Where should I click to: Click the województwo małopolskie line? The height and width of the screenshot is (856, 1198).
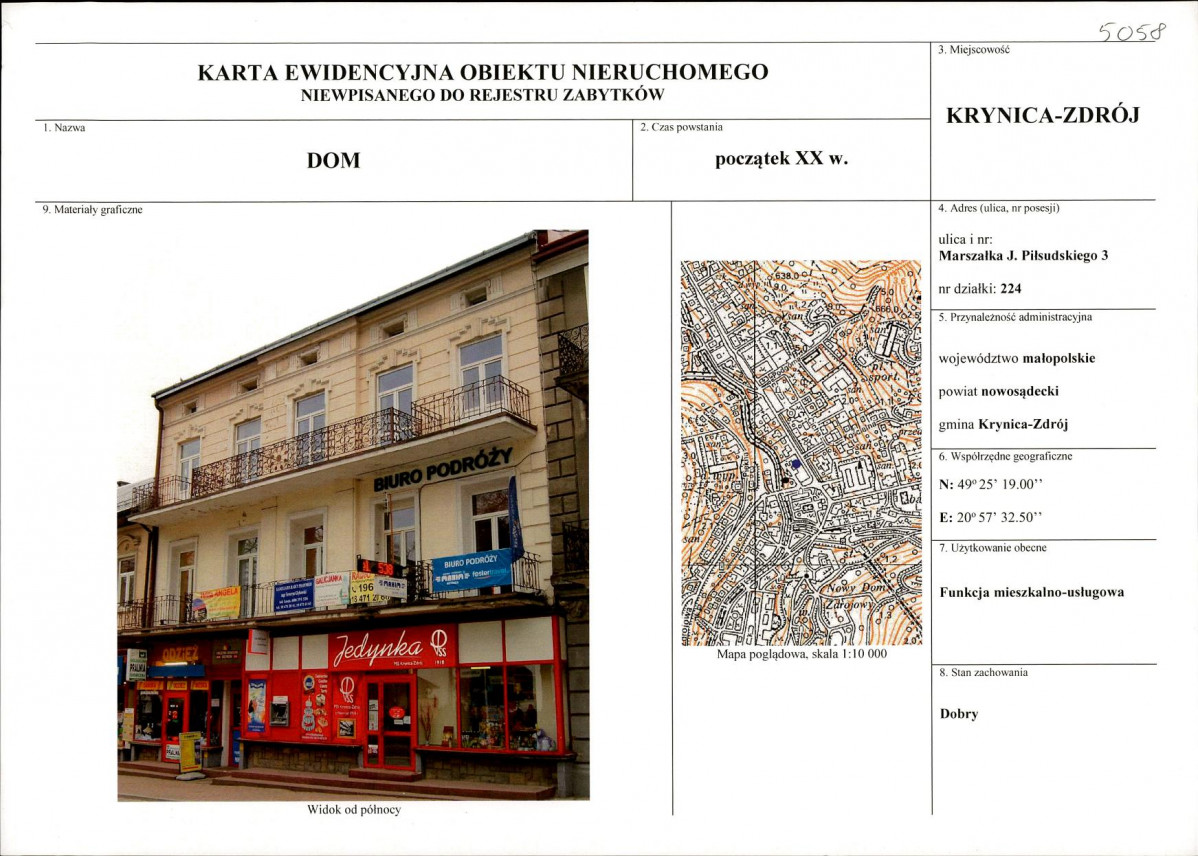click(x=1017, y=358)
